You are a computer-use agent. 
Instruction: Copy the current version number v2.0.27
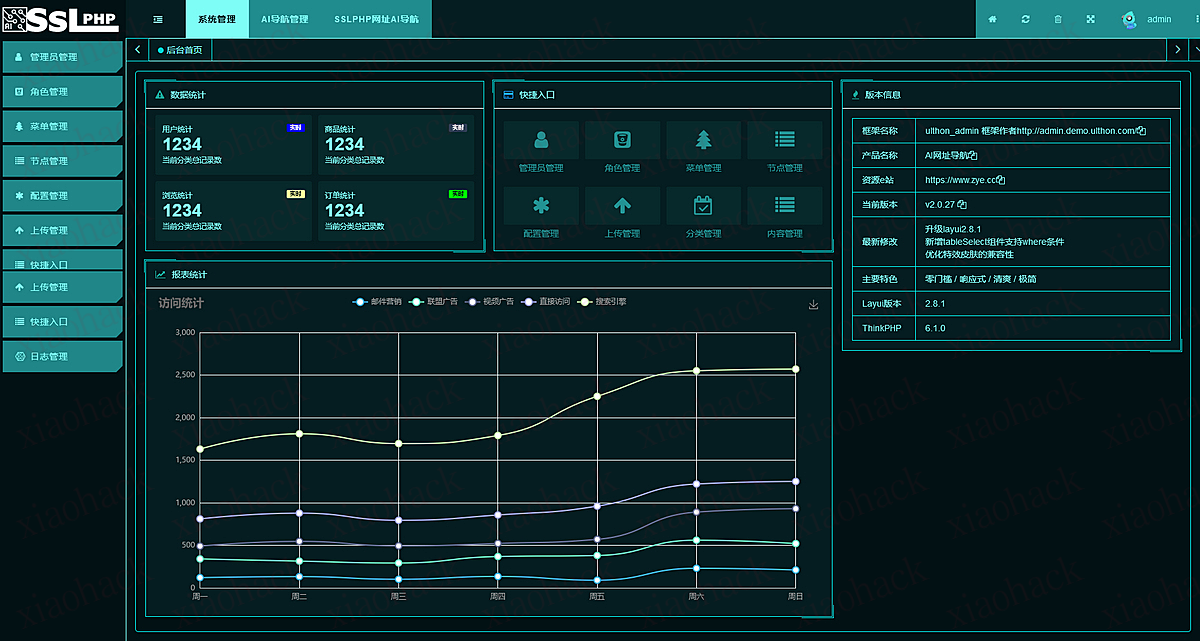(x=962, y=205)
